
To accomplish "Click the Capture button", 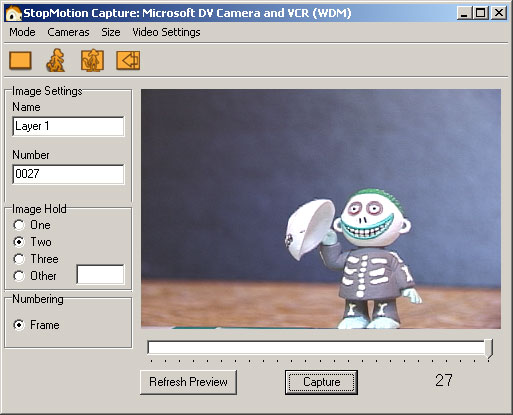I will pos(321,382).
